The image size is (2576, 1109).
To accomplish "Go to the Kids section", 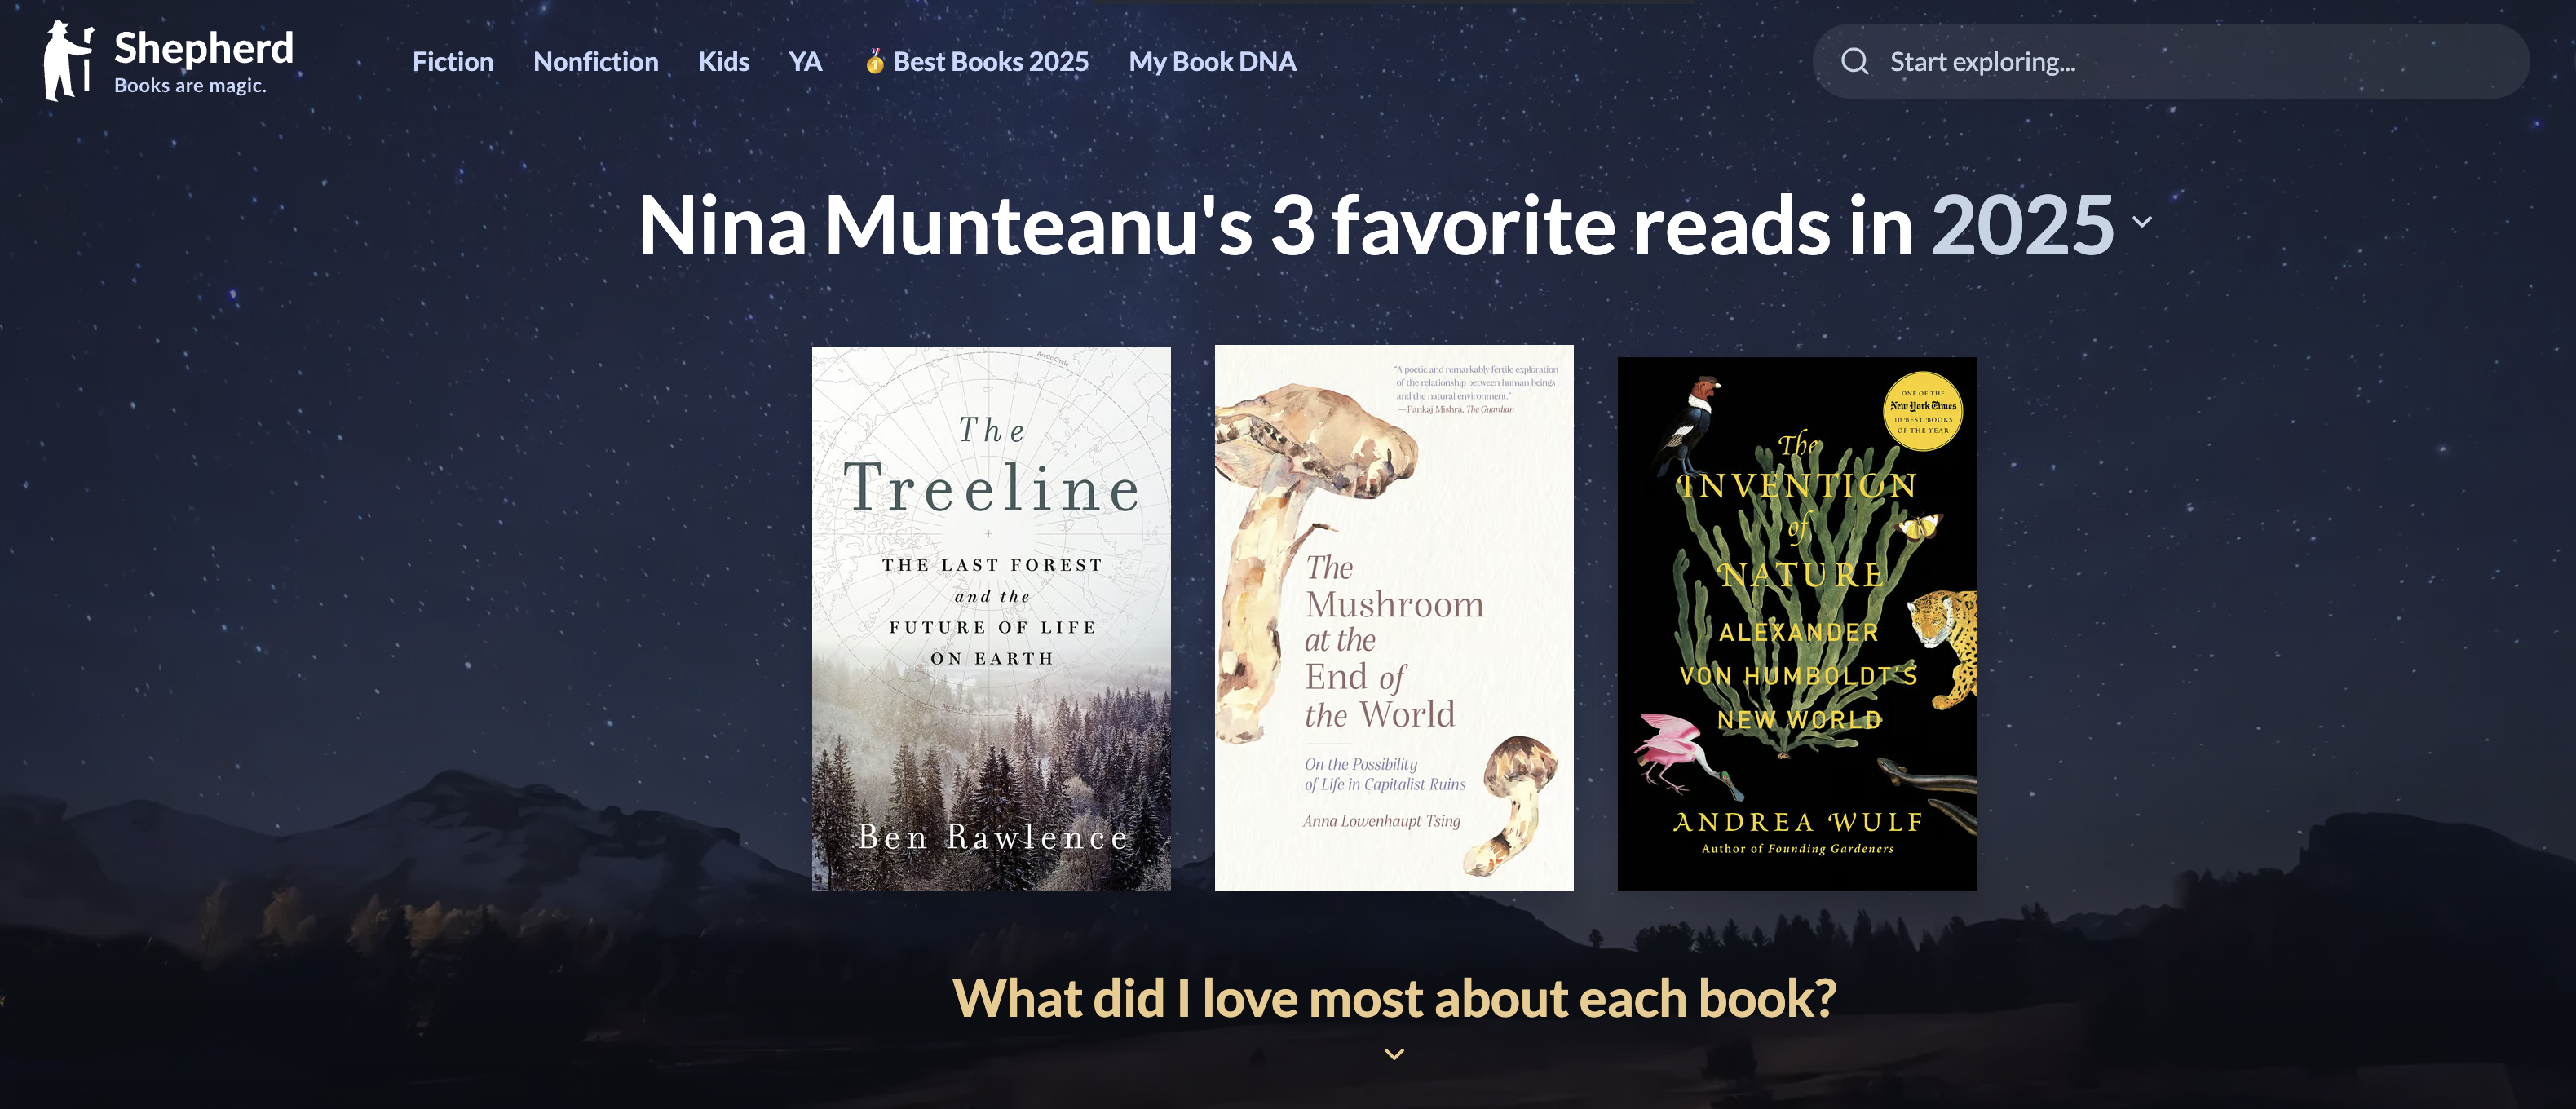I will click(x=724, y=62).
